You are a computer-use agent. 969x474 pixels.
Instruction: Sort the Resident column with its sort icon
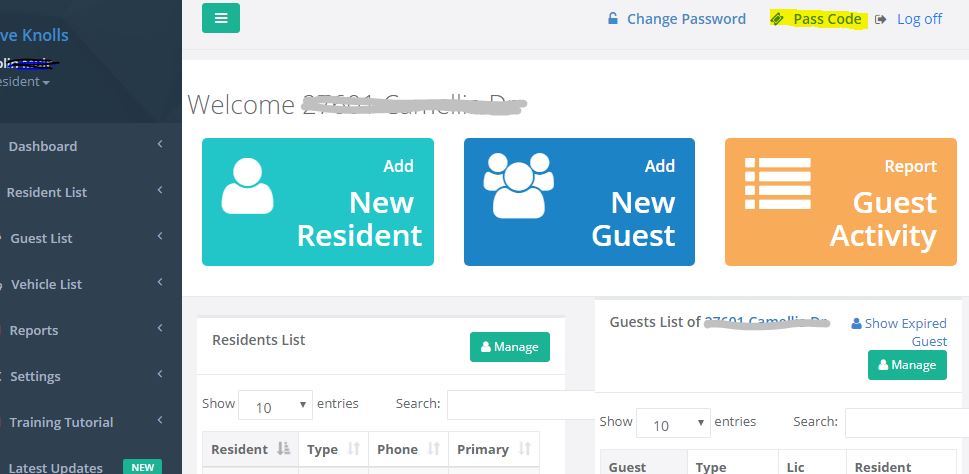click(x=283, y=450)
